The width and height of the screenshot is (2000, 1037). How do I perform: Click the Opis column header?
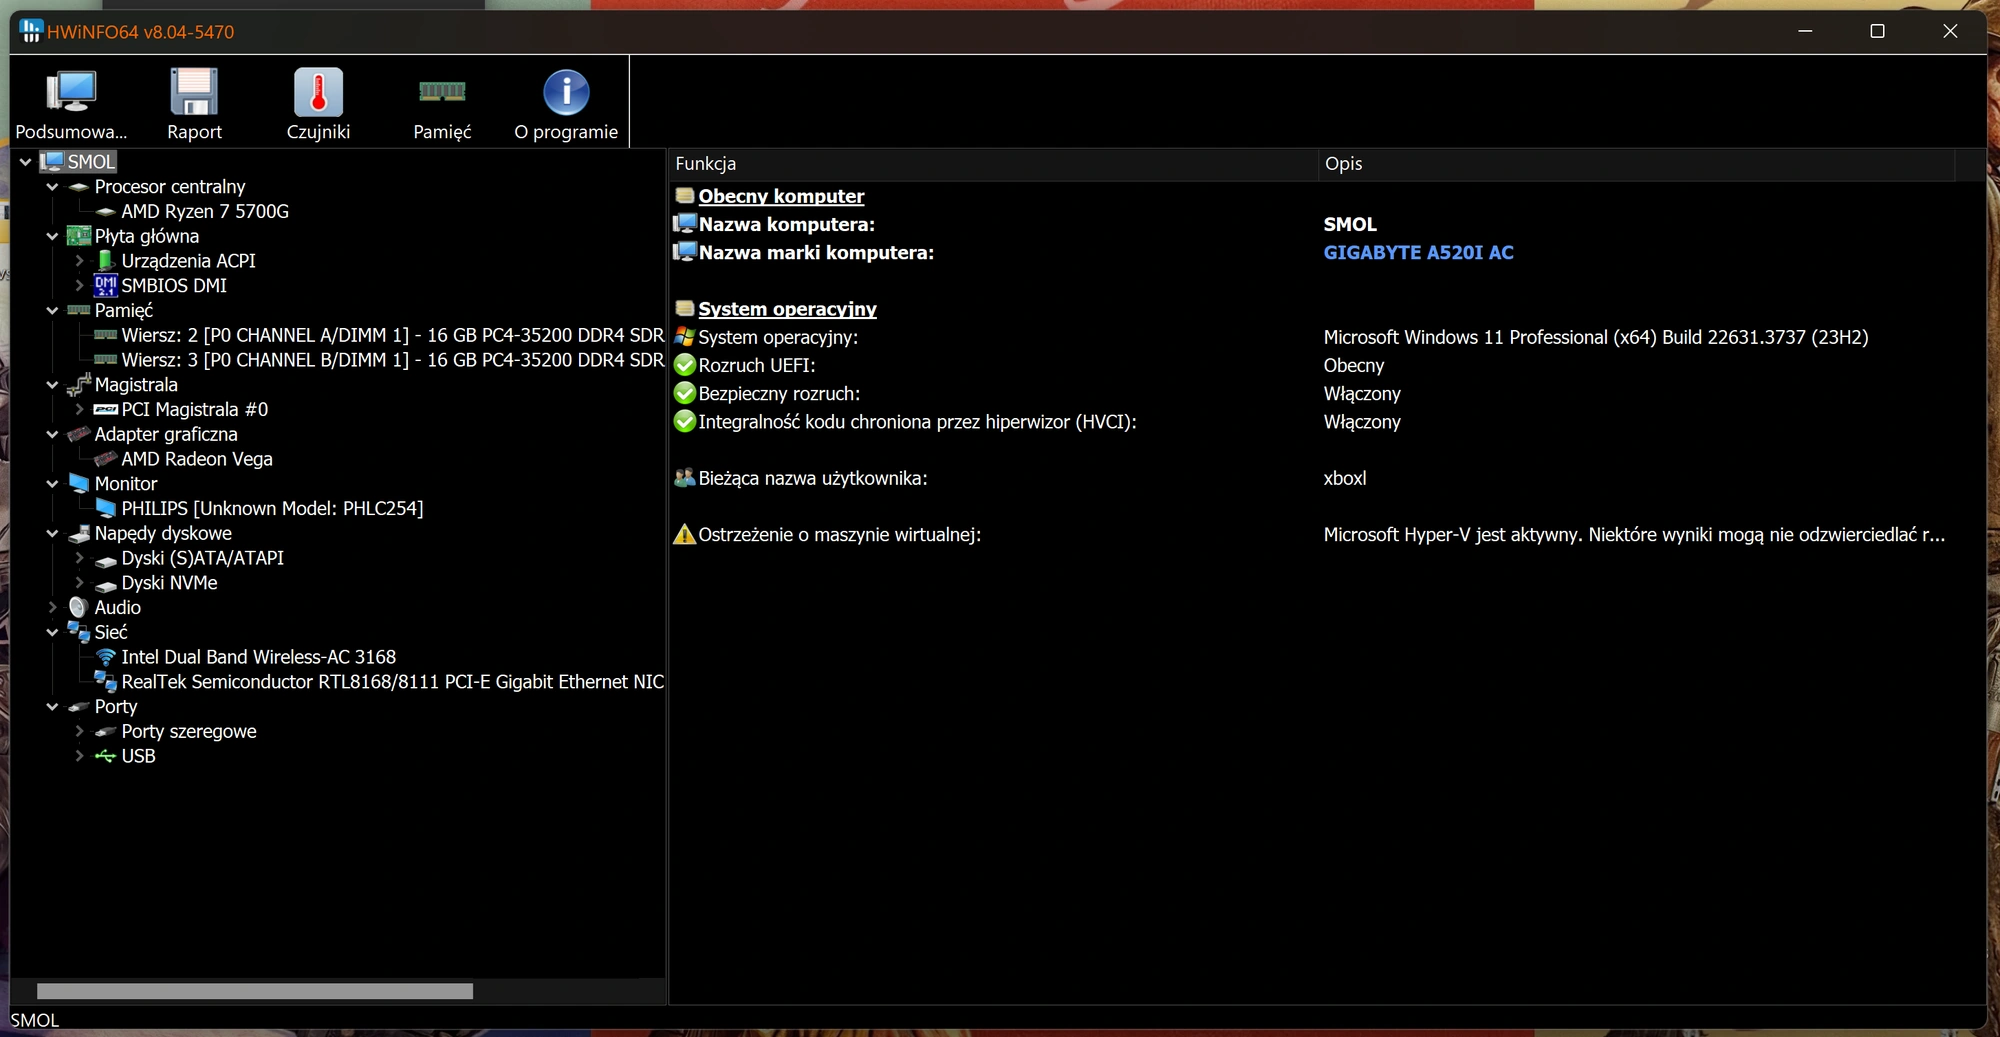1636,164
